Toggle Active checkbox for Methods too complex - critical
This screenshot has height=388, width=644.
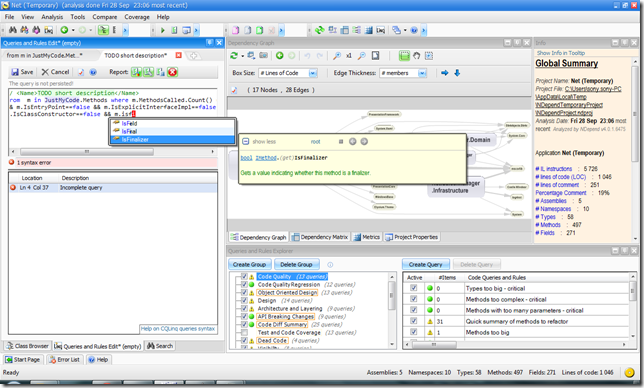point(414,299)
